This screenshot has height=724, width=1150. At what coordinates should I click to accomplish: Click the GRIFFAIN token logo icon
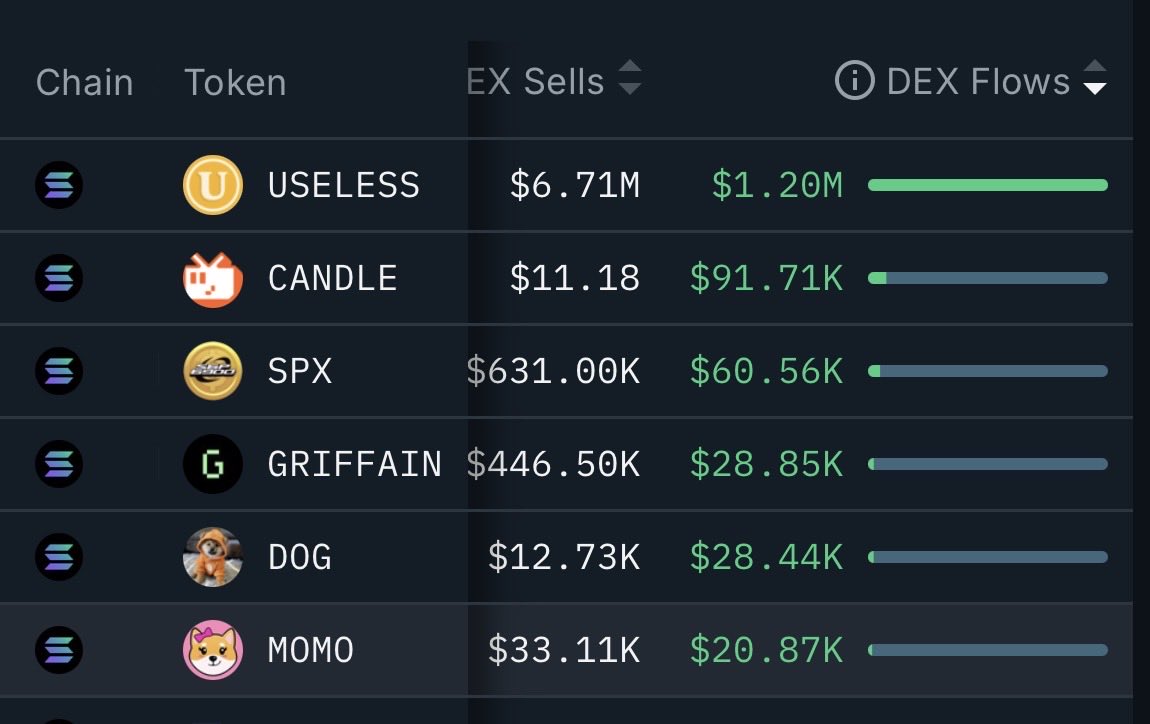point(213,464)
